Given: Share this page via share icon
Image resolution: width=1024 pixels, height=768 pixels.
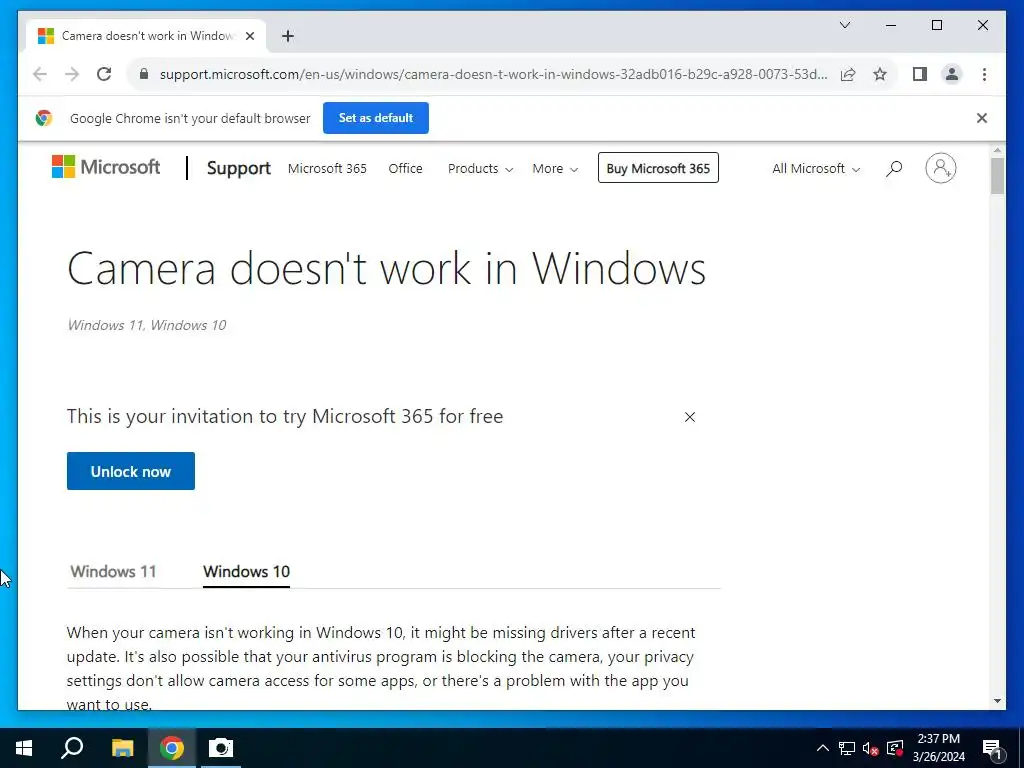Looking at the screenshot, I should point(848,74).
